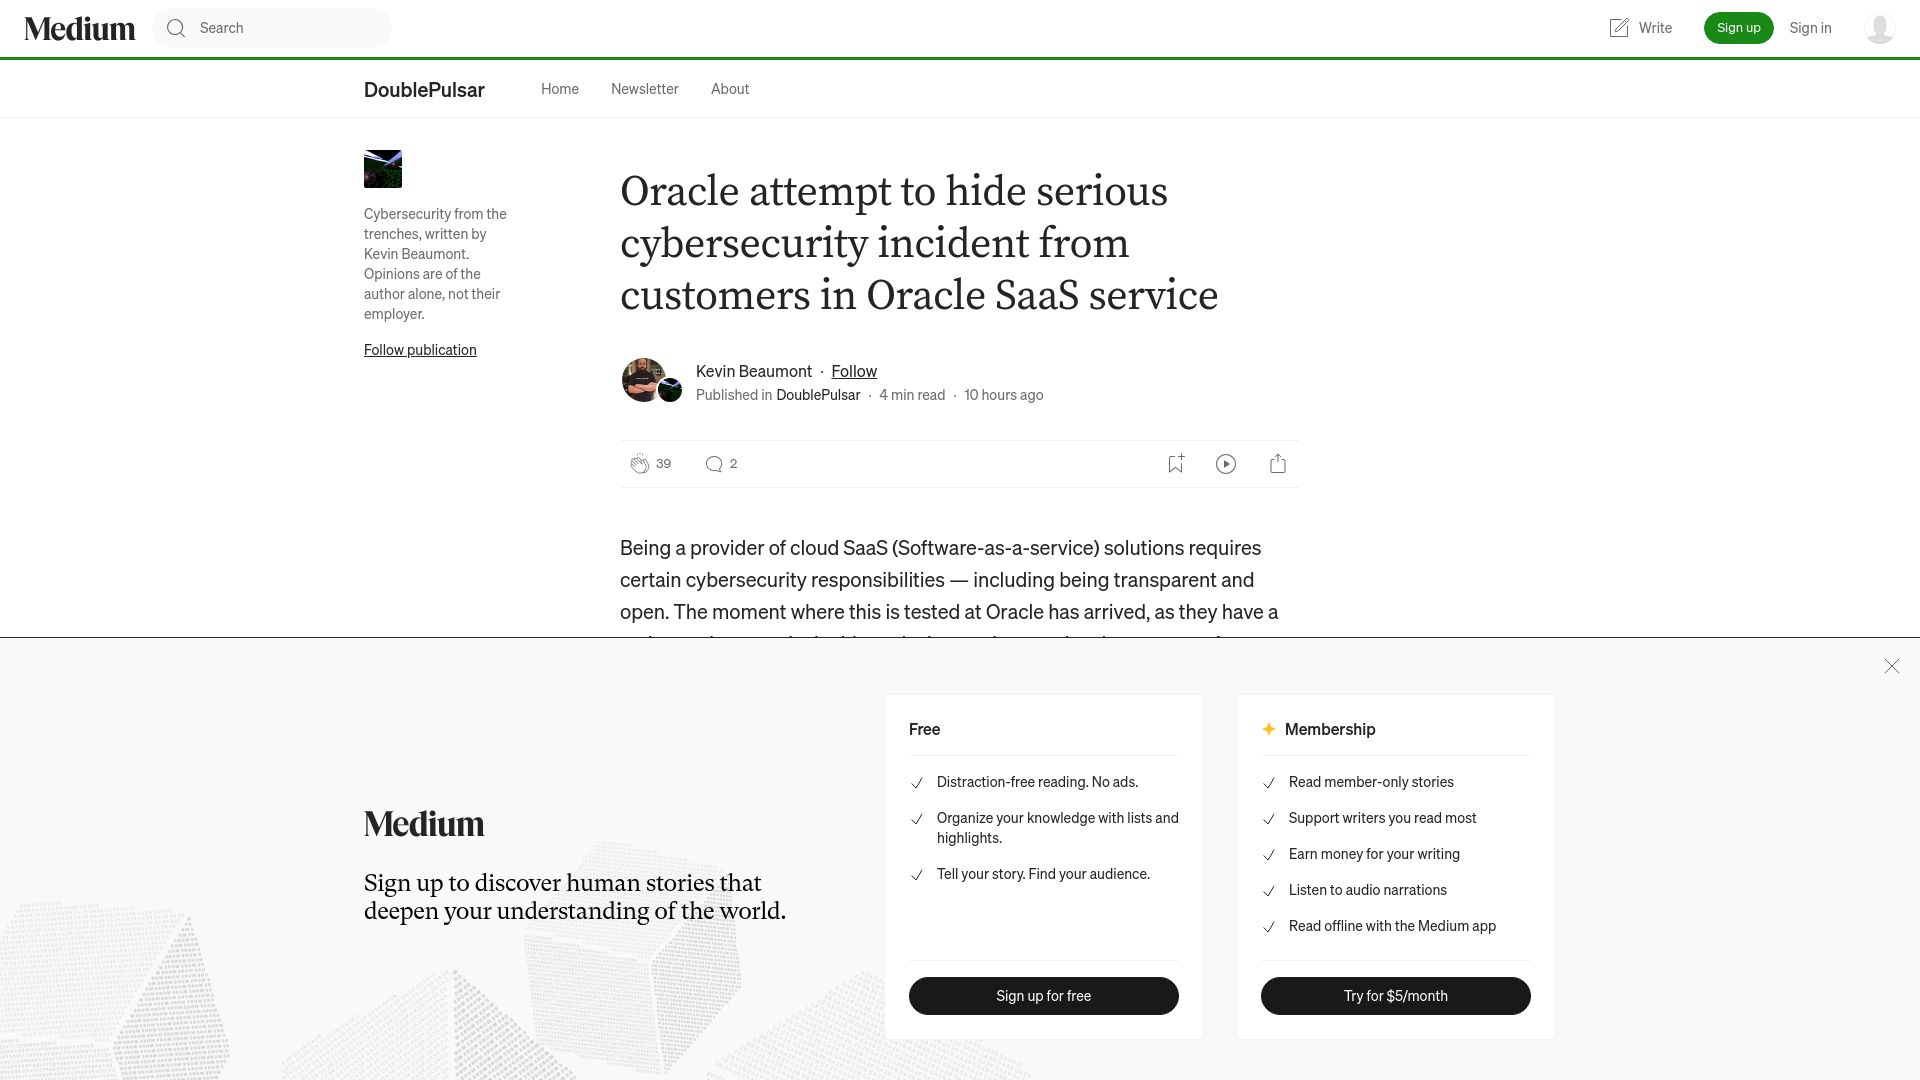1920x1080 pixels.
Task: Click "Tell your story. Find your audience." text
Action: (x=1043, y=874)
